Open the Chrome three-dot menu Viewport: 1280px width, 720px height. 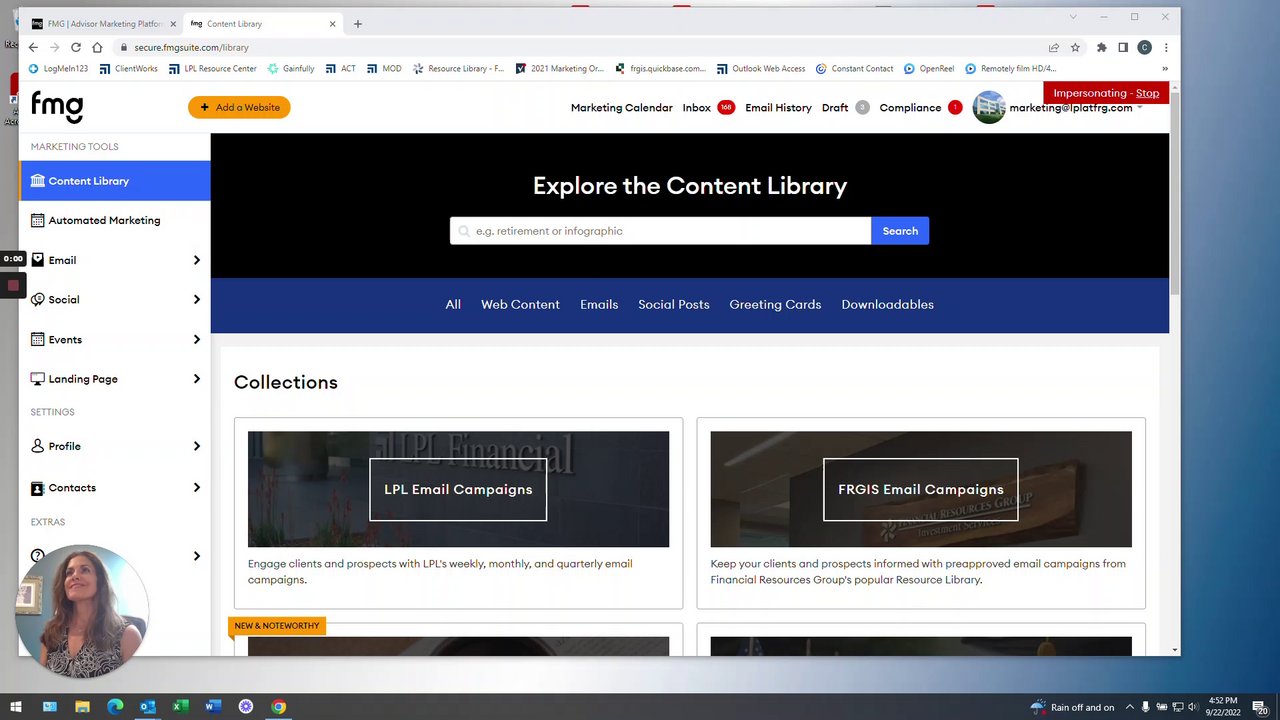point(1166,47)
